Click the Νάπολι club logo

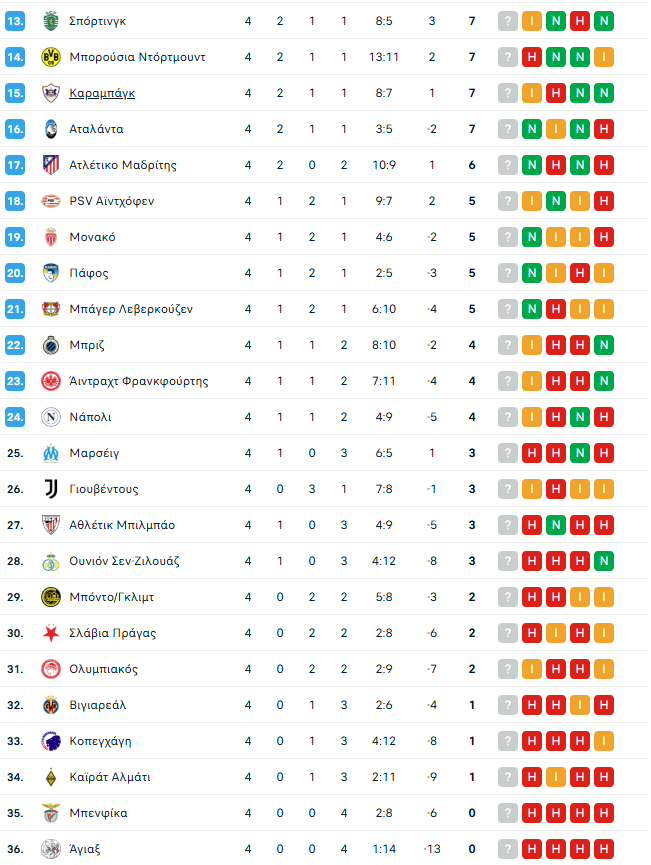(51, 417)
